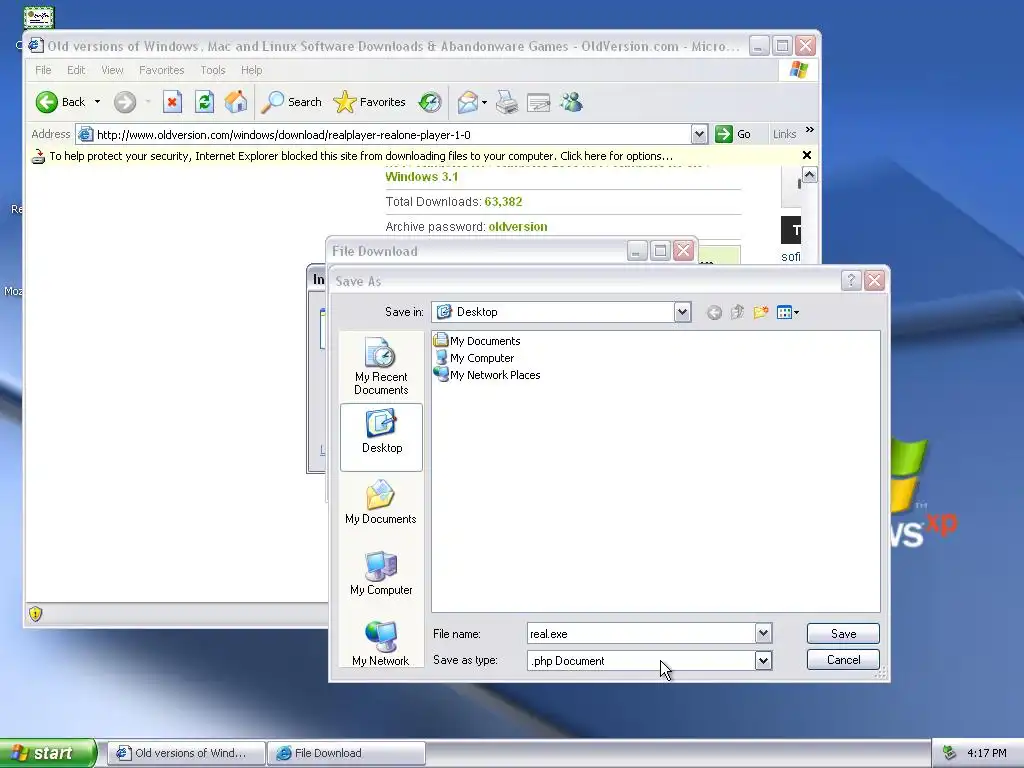The width and height of the screenshot is (1024, 768).
Task: Dismiss the information bar with X
Action: tap(807, 155)
